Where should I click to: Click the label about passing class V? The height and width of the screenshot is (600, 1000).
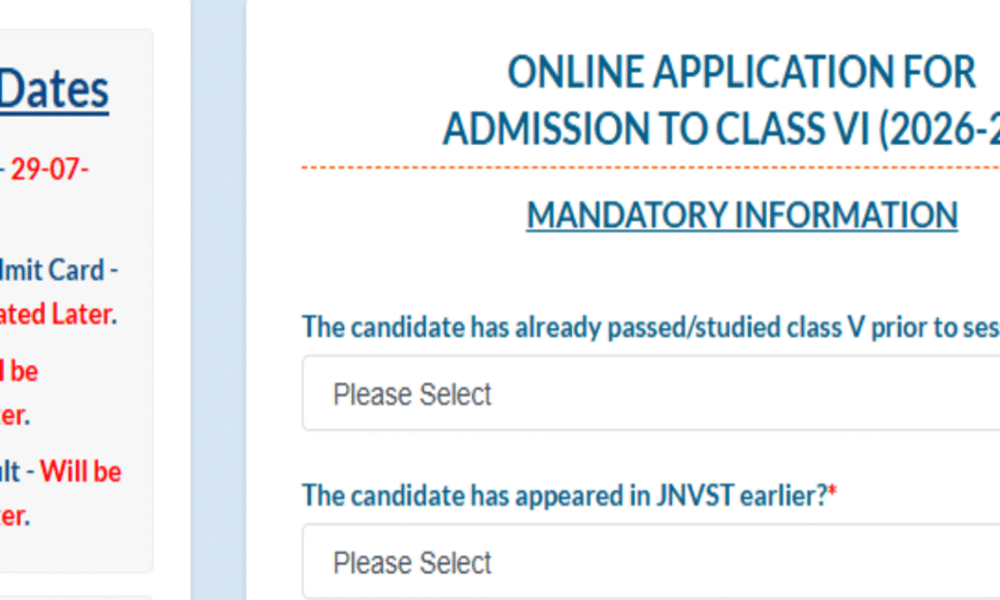click(651, 327)
